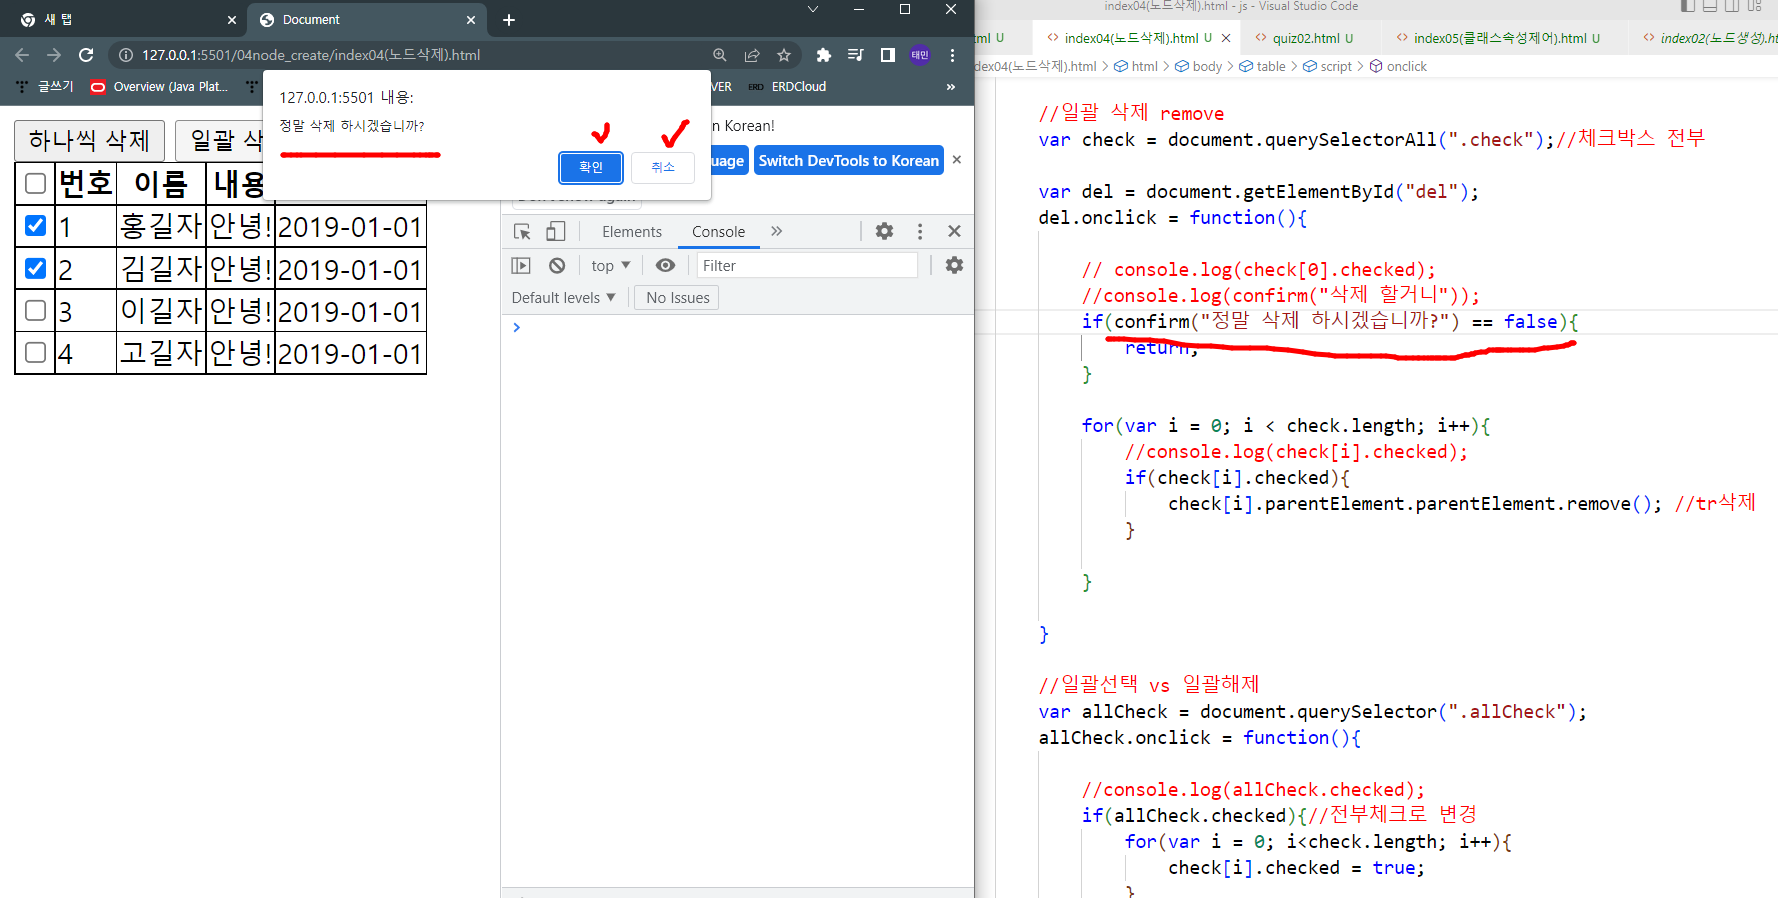
Task: Show the console sidebar icon
Action: [x=521, y=265]
